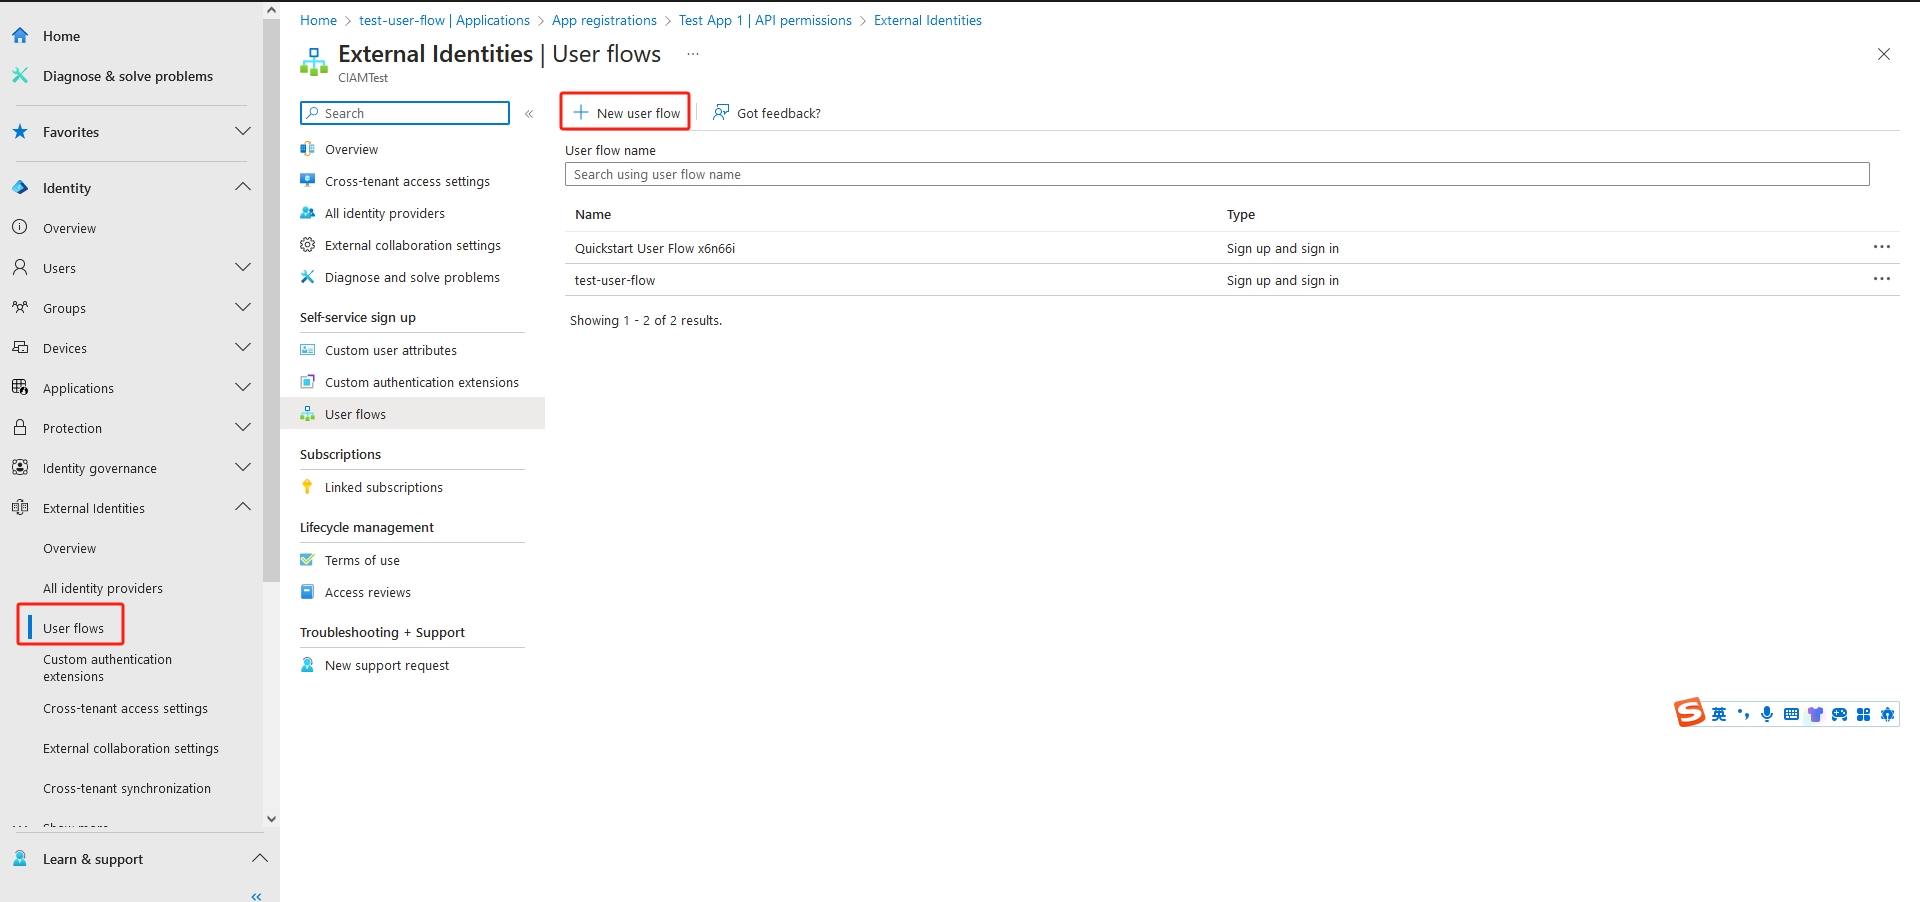Click the App registrations breadcrumb

604,20
